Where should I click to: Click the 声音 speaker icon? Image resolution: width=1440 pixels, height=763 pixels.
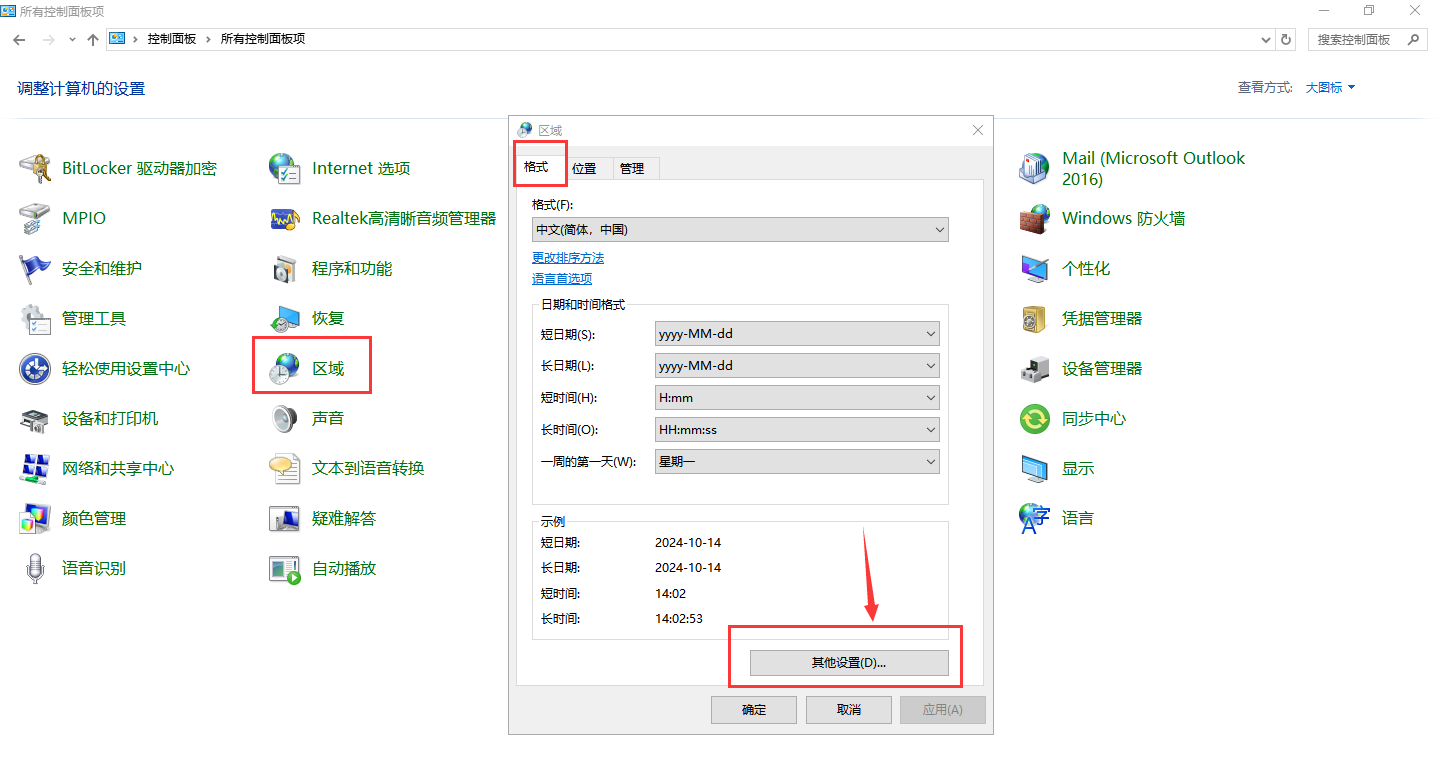click(x=285, y=419)
